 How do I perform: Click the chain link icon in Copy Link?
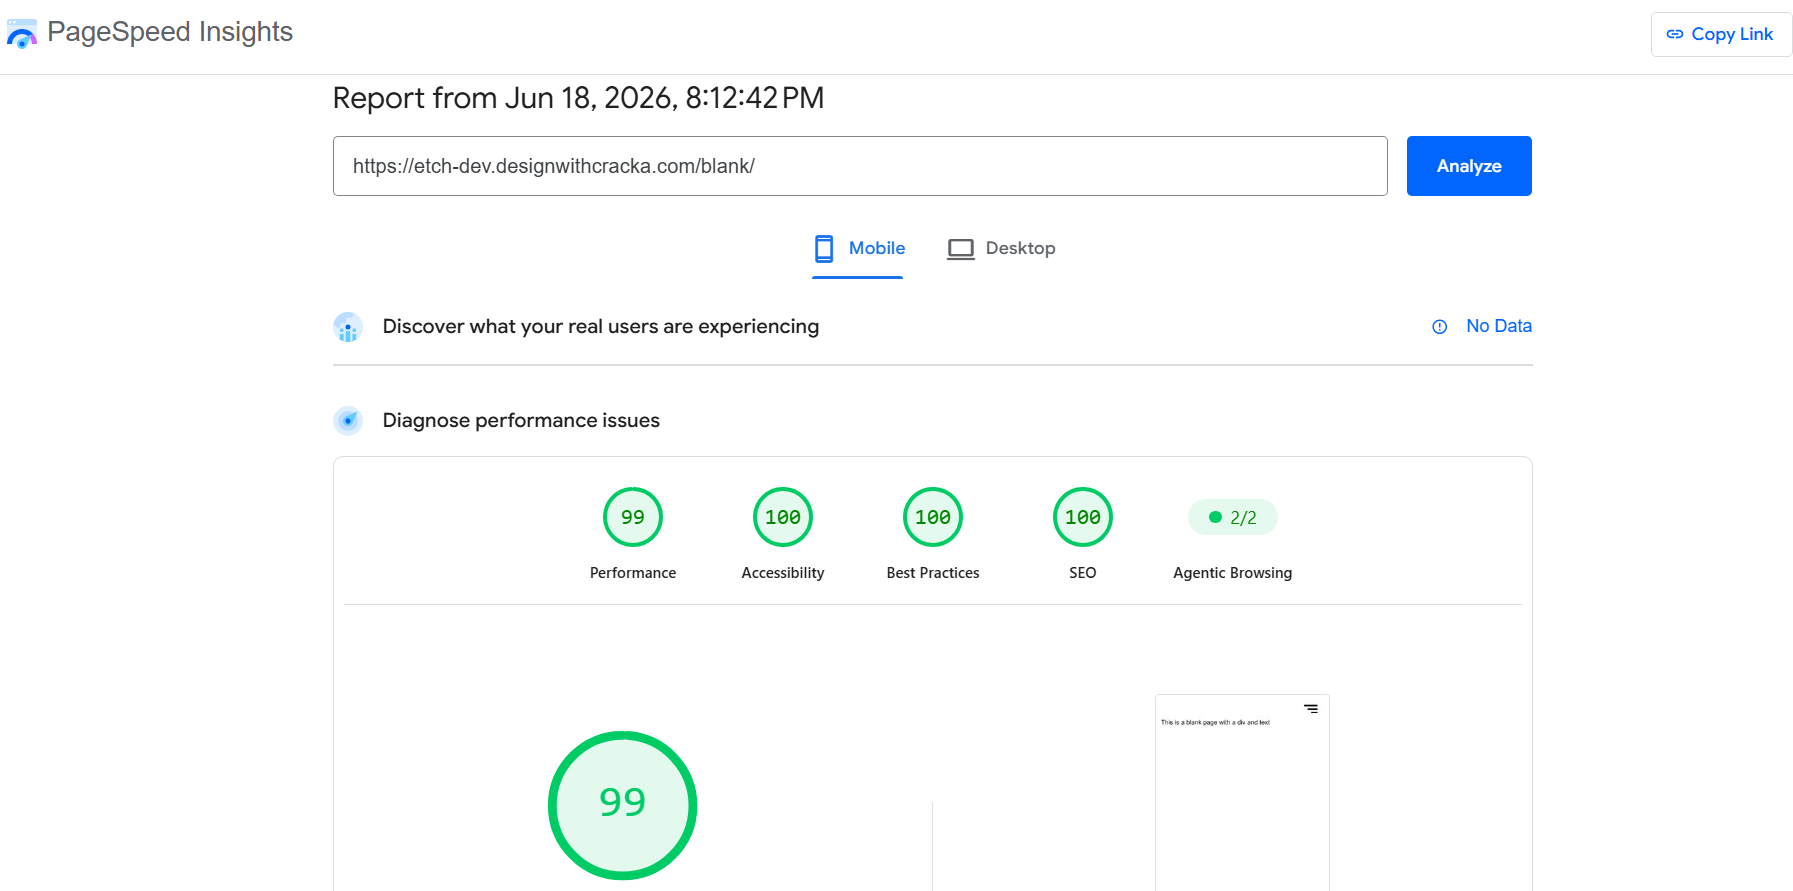tap(1675, 34)
